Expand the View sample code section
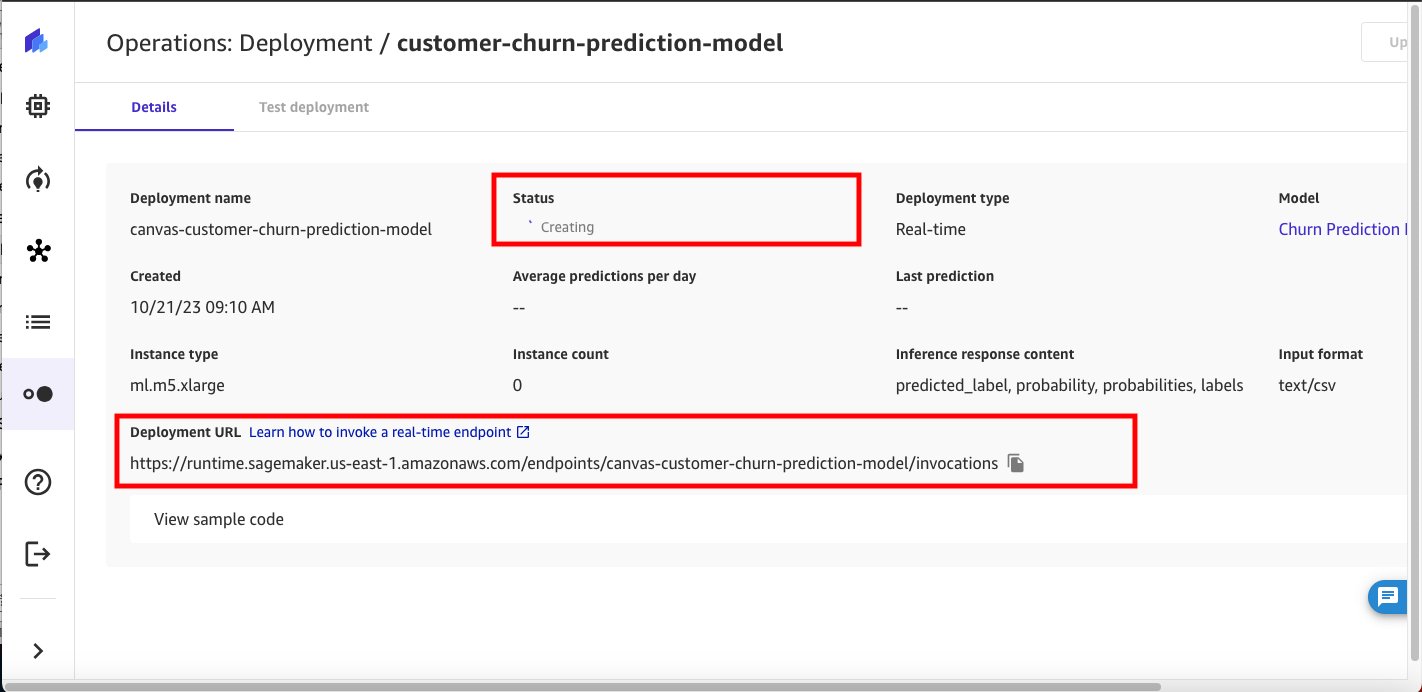 click(x=768, y=519)
